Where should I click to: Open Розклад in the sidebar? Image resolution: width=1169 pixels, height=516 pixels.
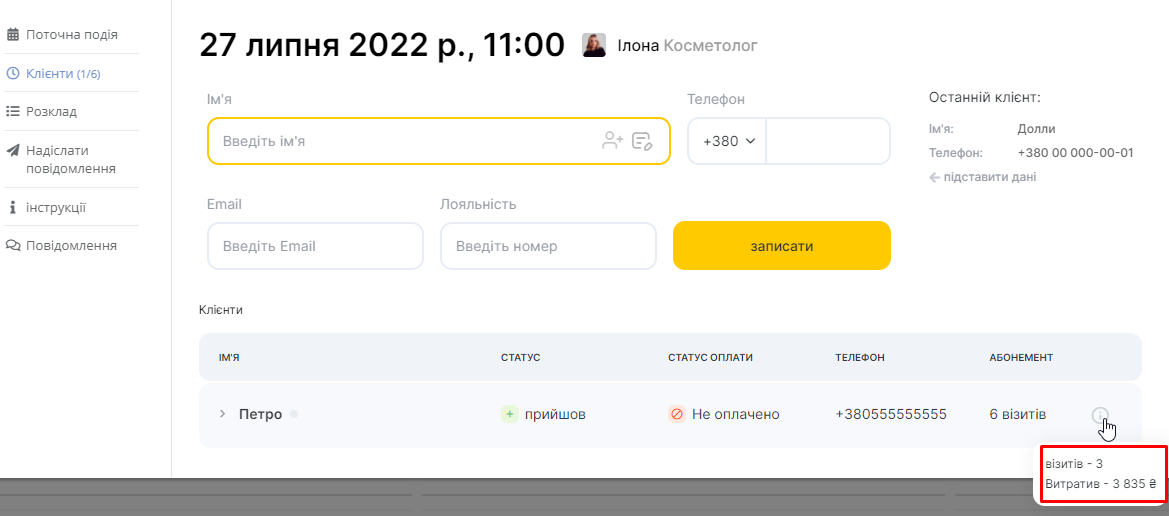click(51, 111)
